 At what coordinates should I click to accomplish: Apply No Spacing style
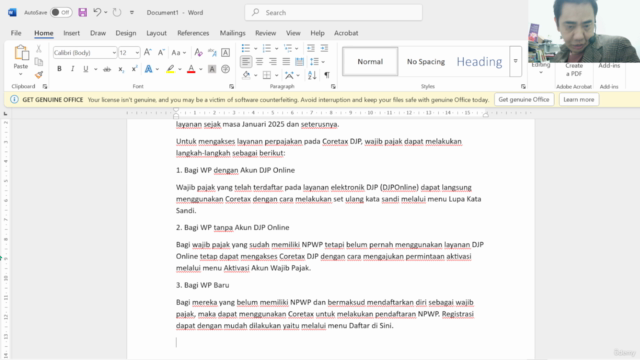click(426, 62)
